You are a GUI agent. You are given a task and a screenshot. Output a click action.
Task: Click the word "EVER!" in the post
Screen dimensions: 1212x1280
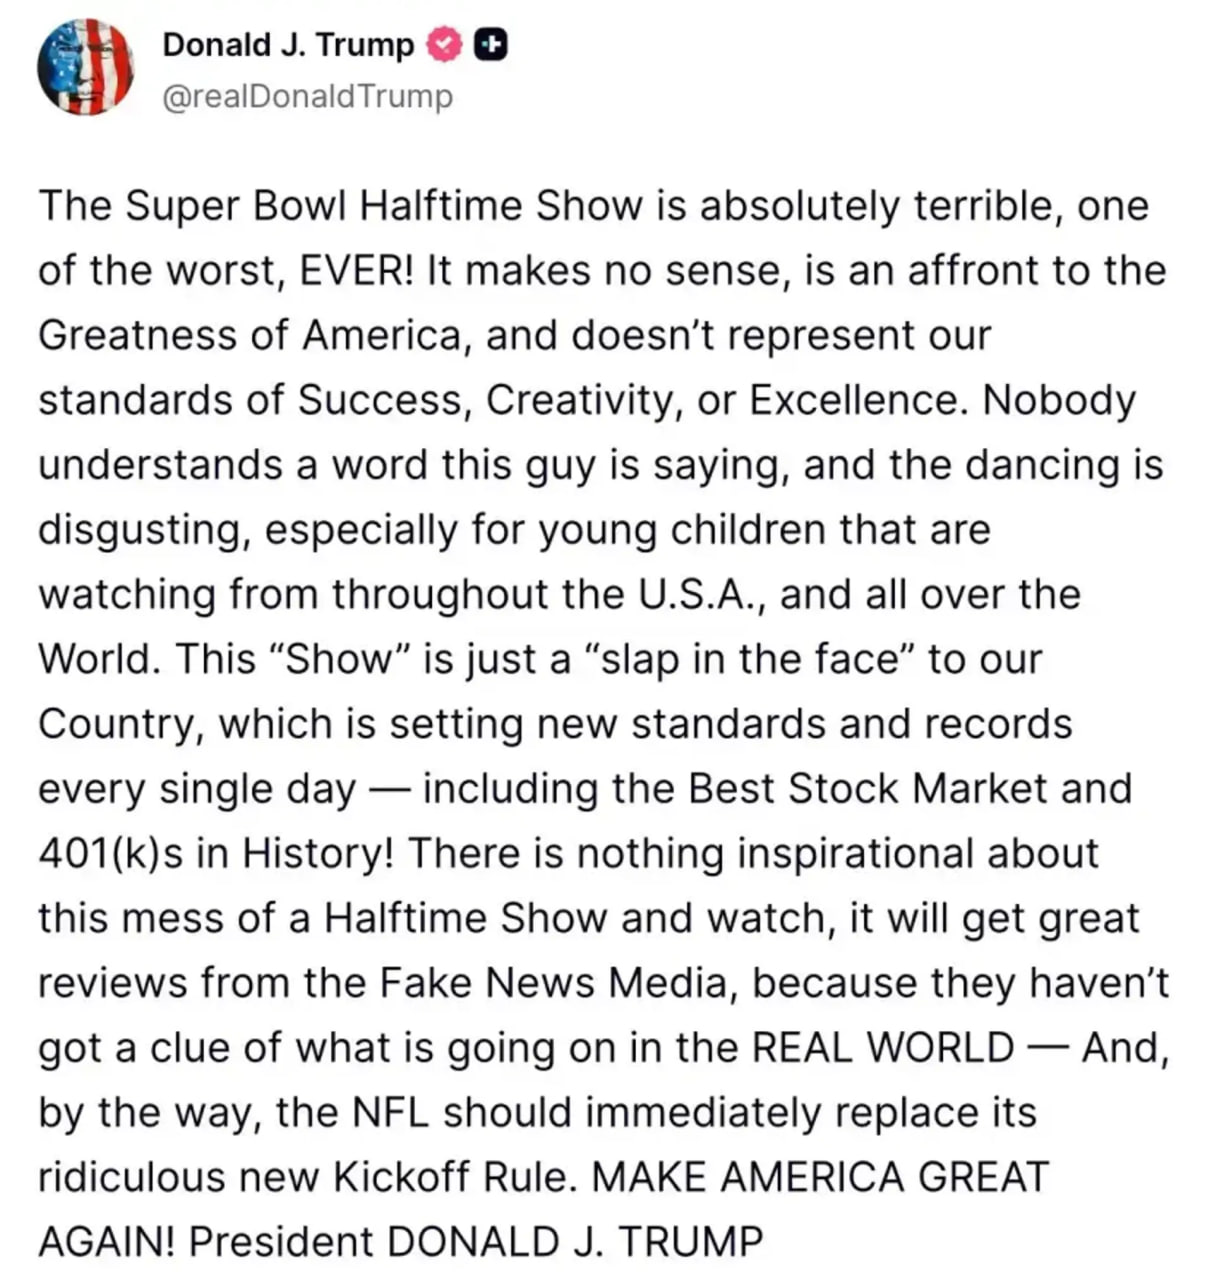click(x=349, y=271)
